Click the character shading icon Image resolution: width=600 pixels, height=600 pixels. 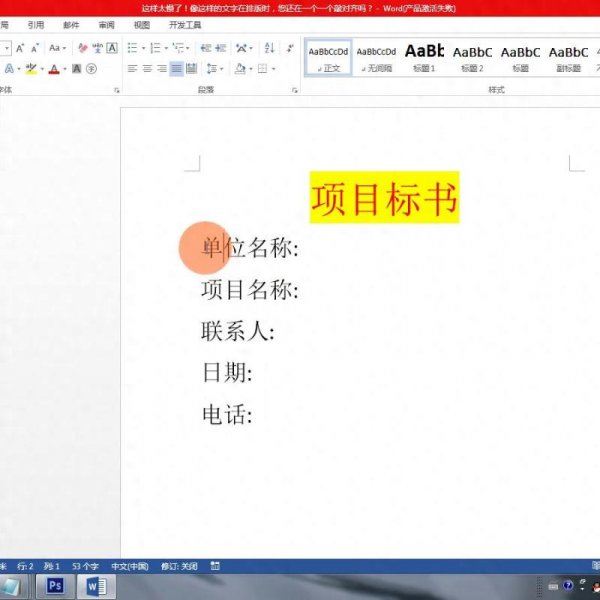77,69
